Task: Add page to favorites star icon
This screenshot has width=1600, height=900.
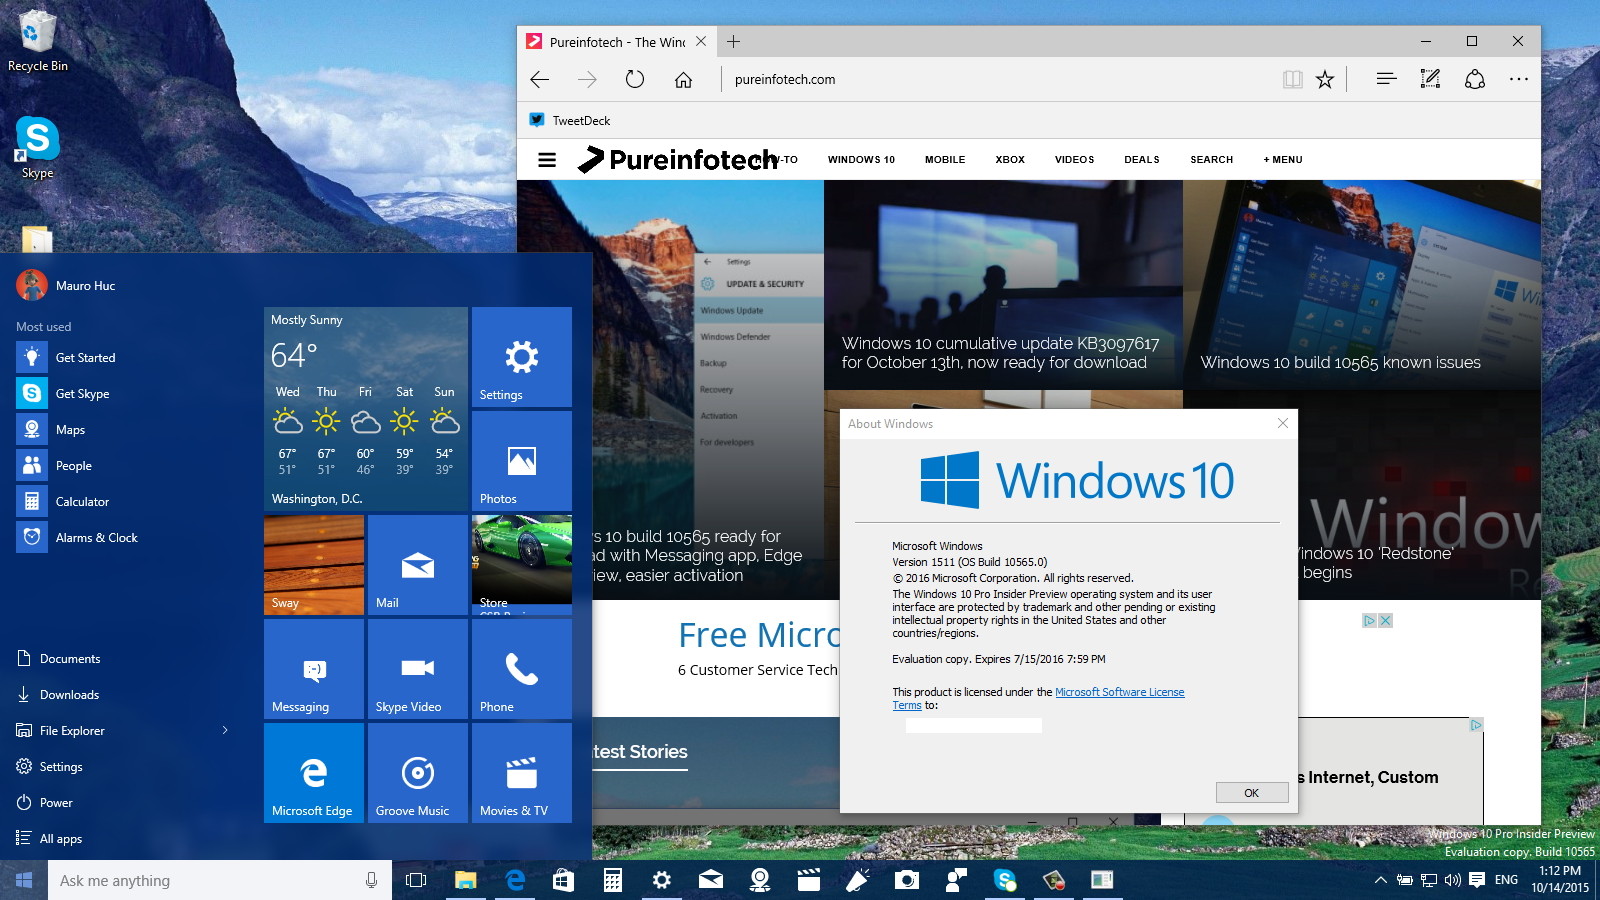Action: point(1325,79)
